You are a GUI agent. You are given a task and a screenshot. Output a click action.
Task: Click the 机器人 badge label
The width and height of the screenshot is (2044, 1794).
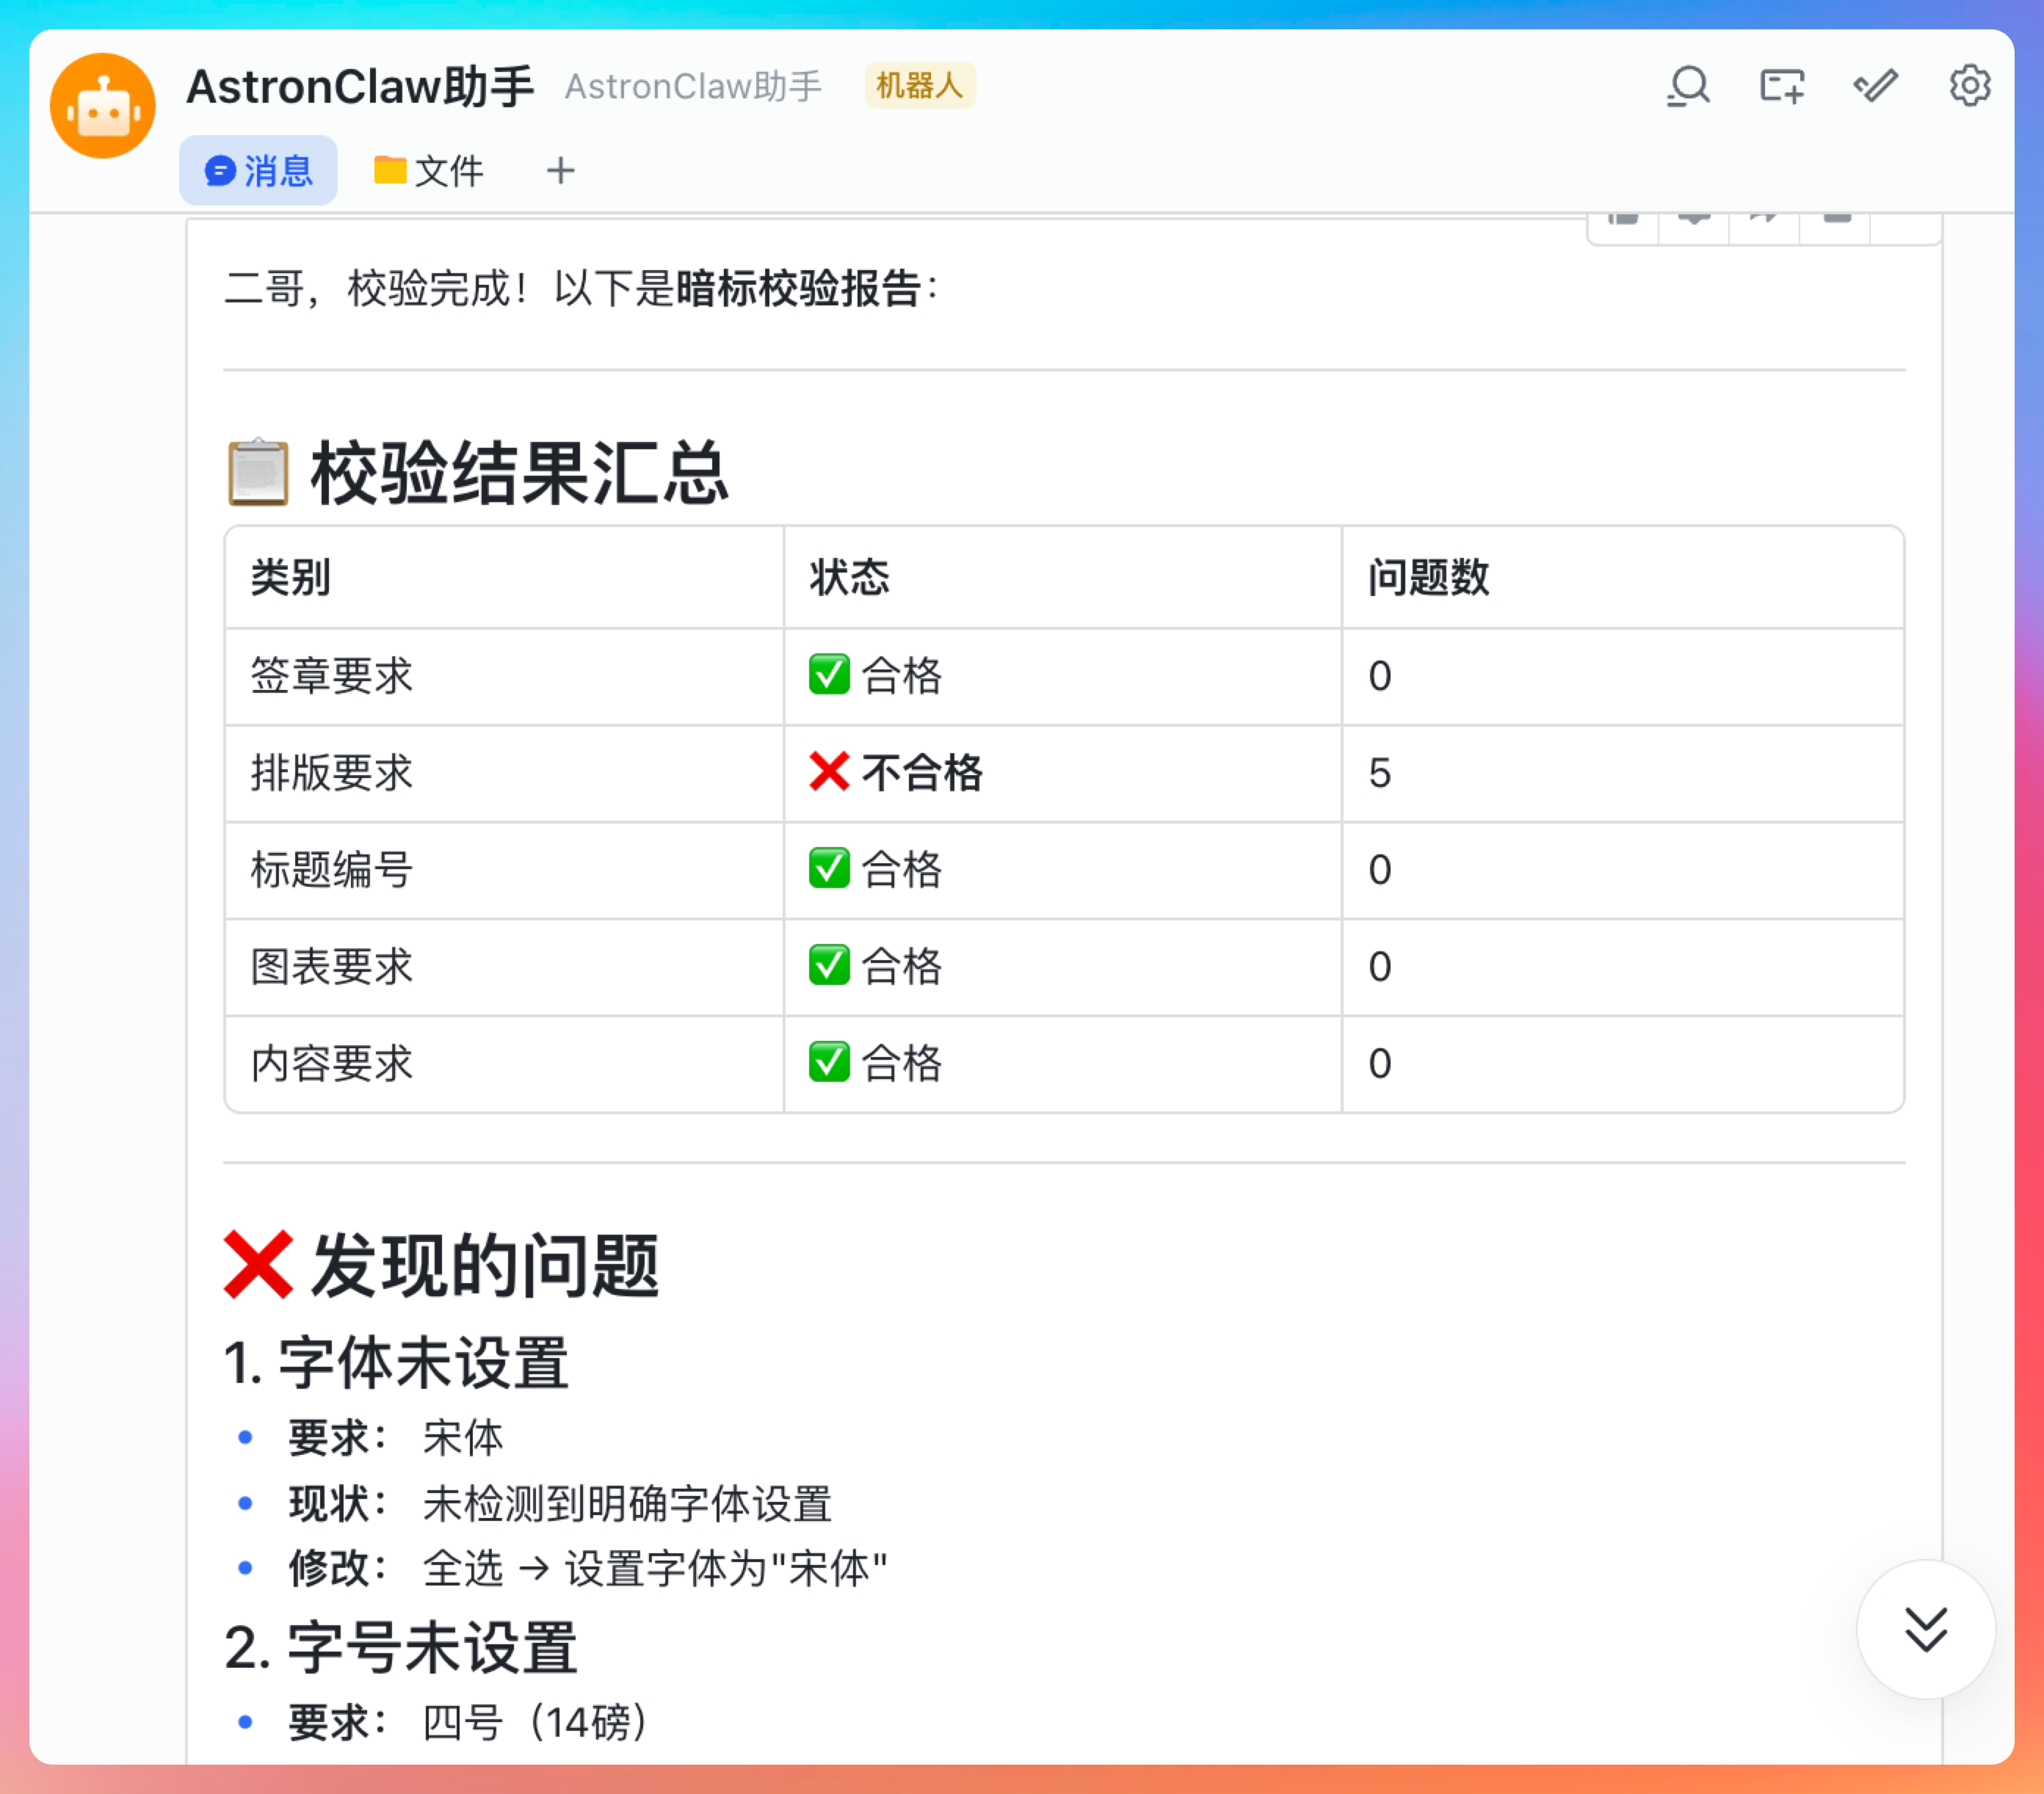click(x=919, y=86)
